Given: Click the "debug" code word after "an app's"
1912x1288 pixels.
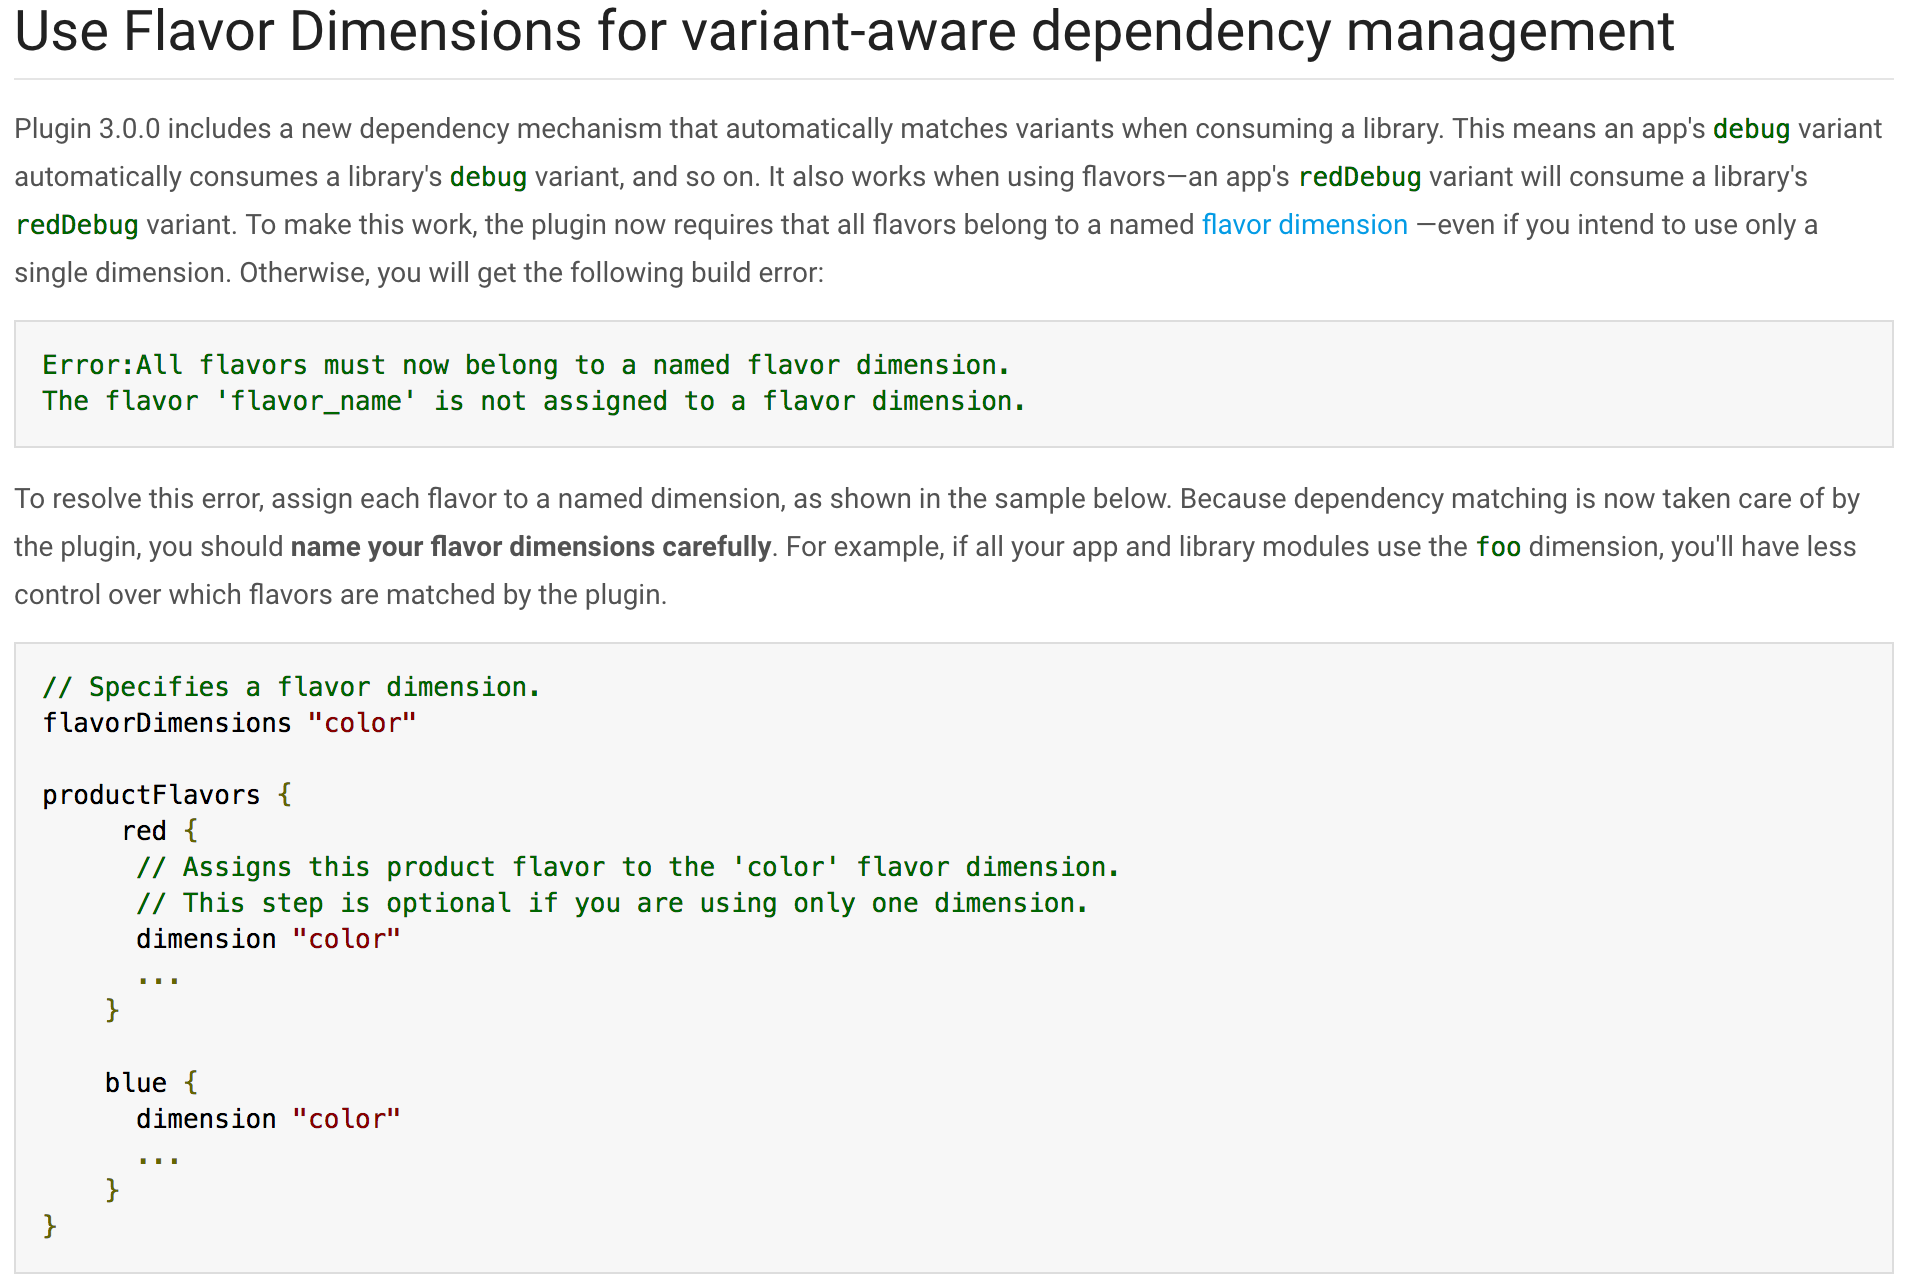Looking at the screenshot, I should click(1750, 129).
